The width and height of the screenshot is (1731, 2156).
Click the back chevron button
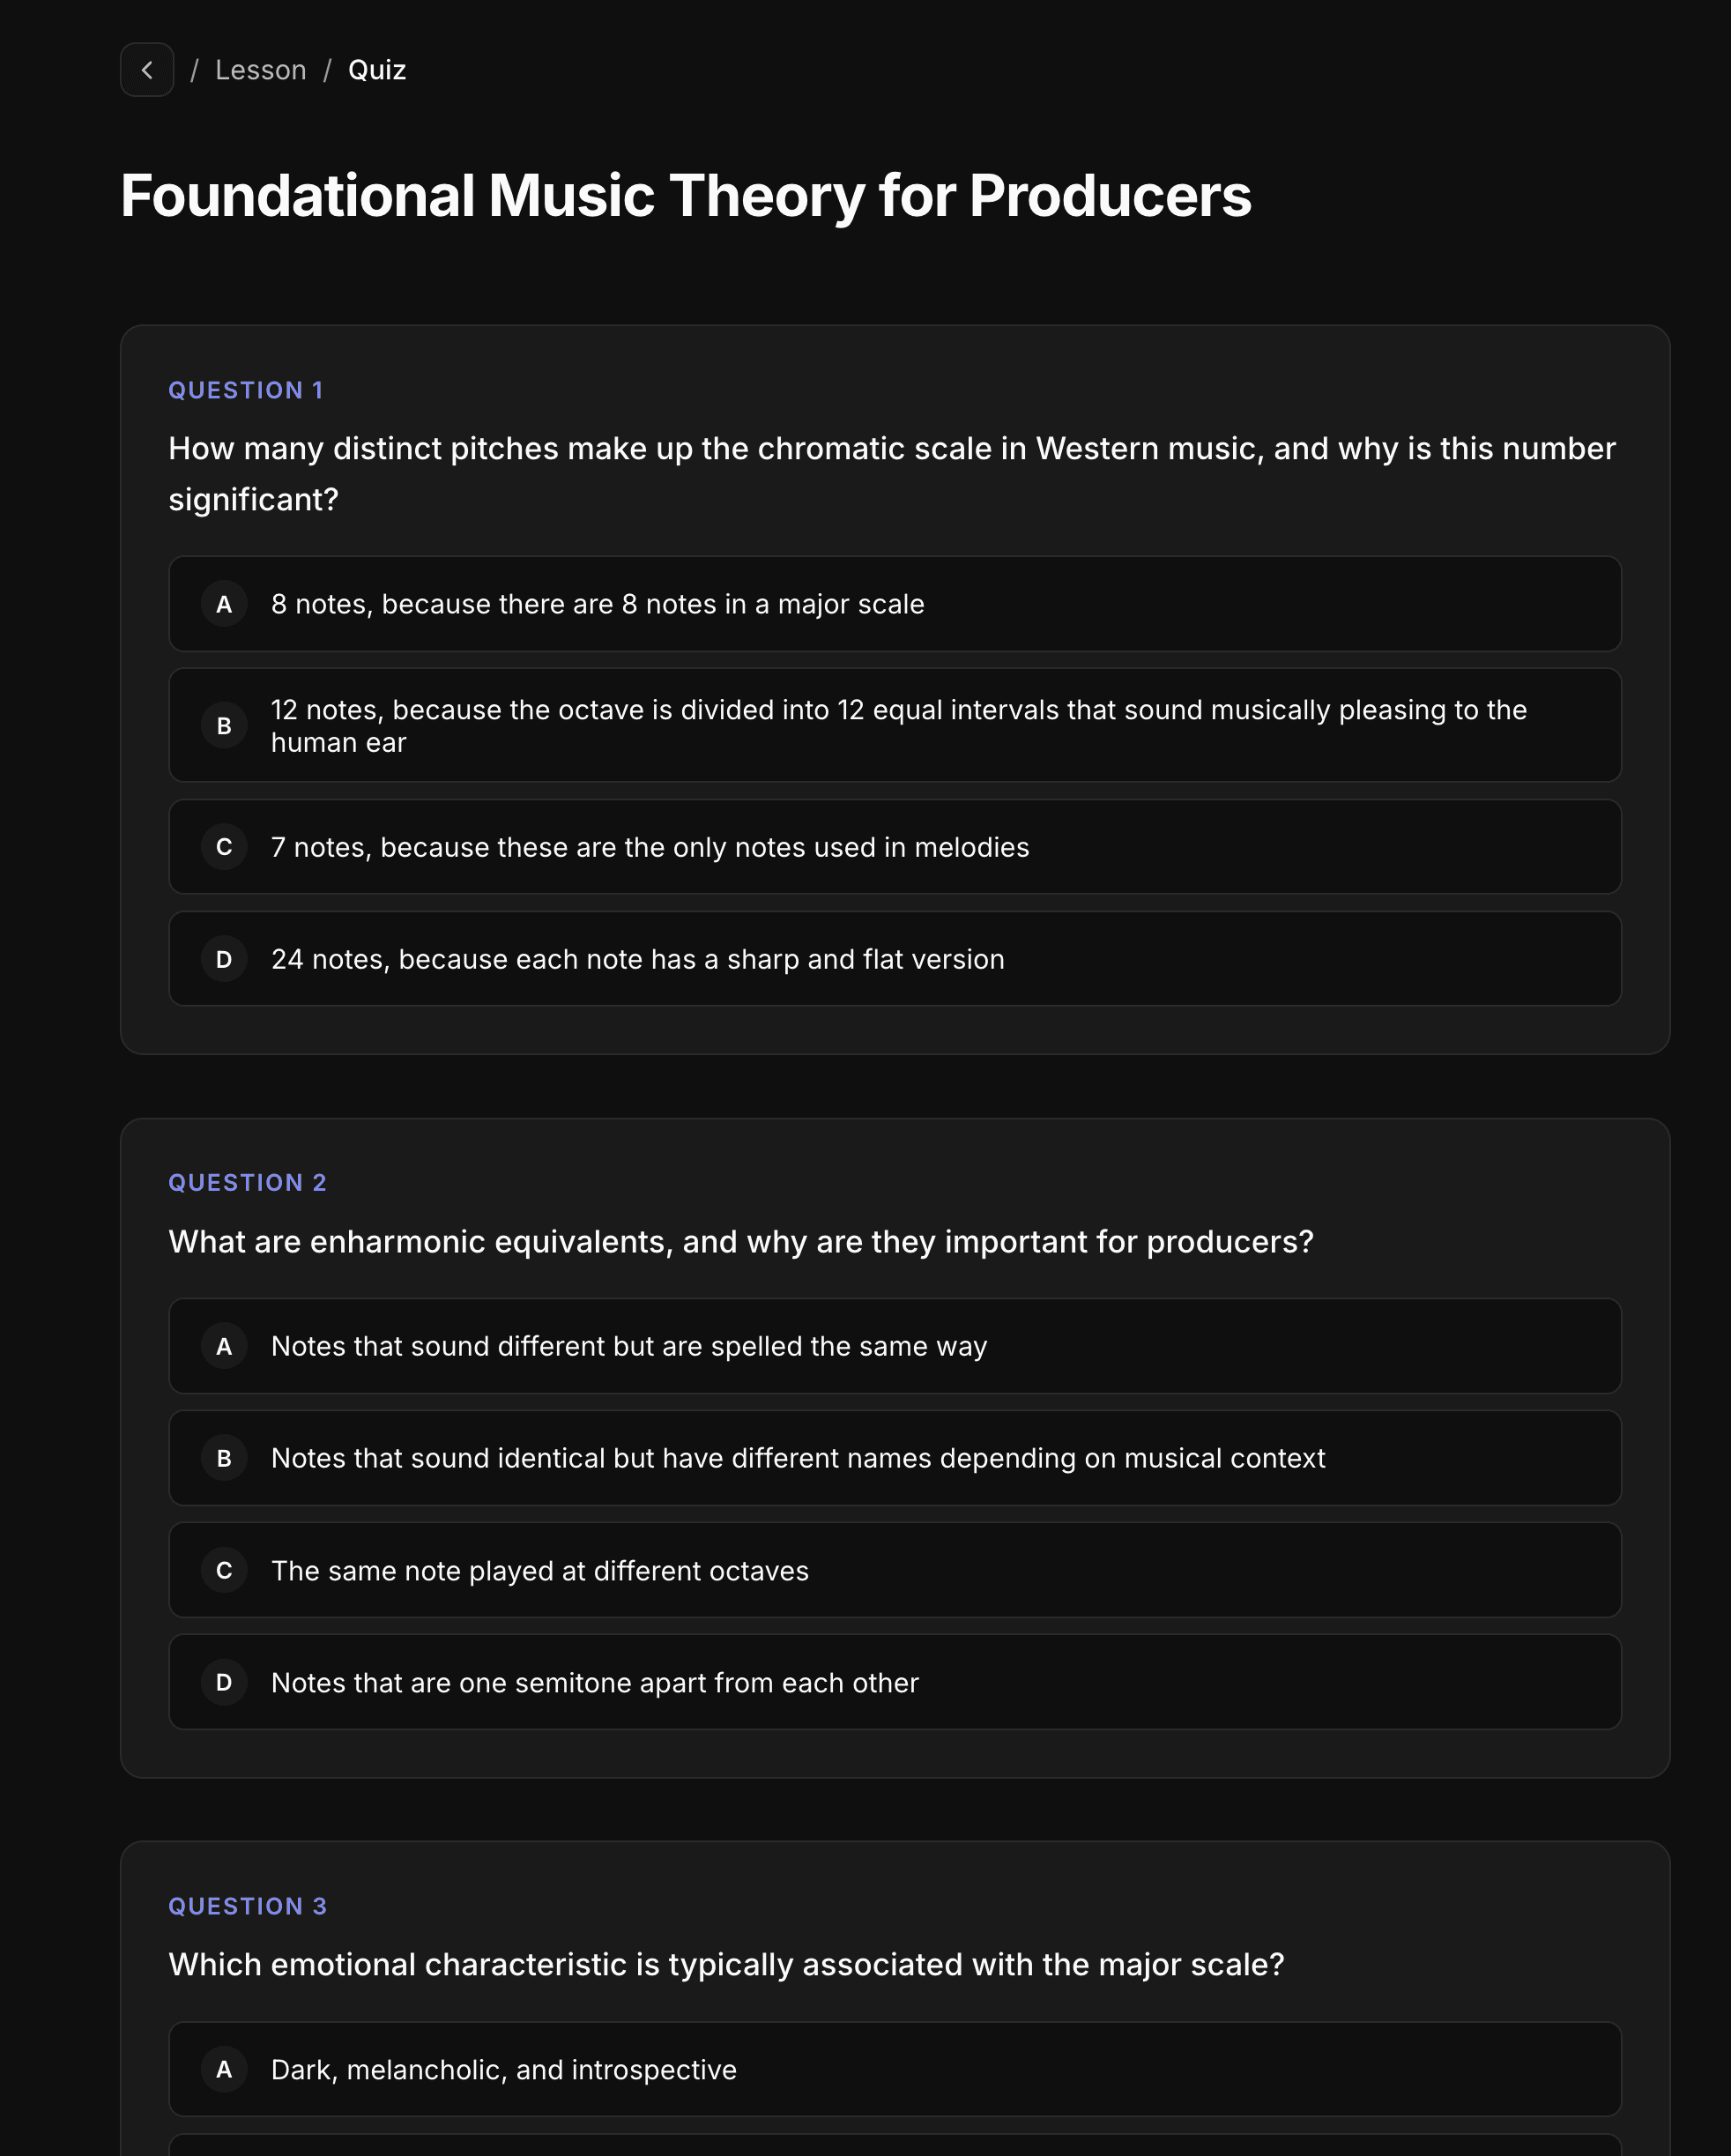coord(147,70)
